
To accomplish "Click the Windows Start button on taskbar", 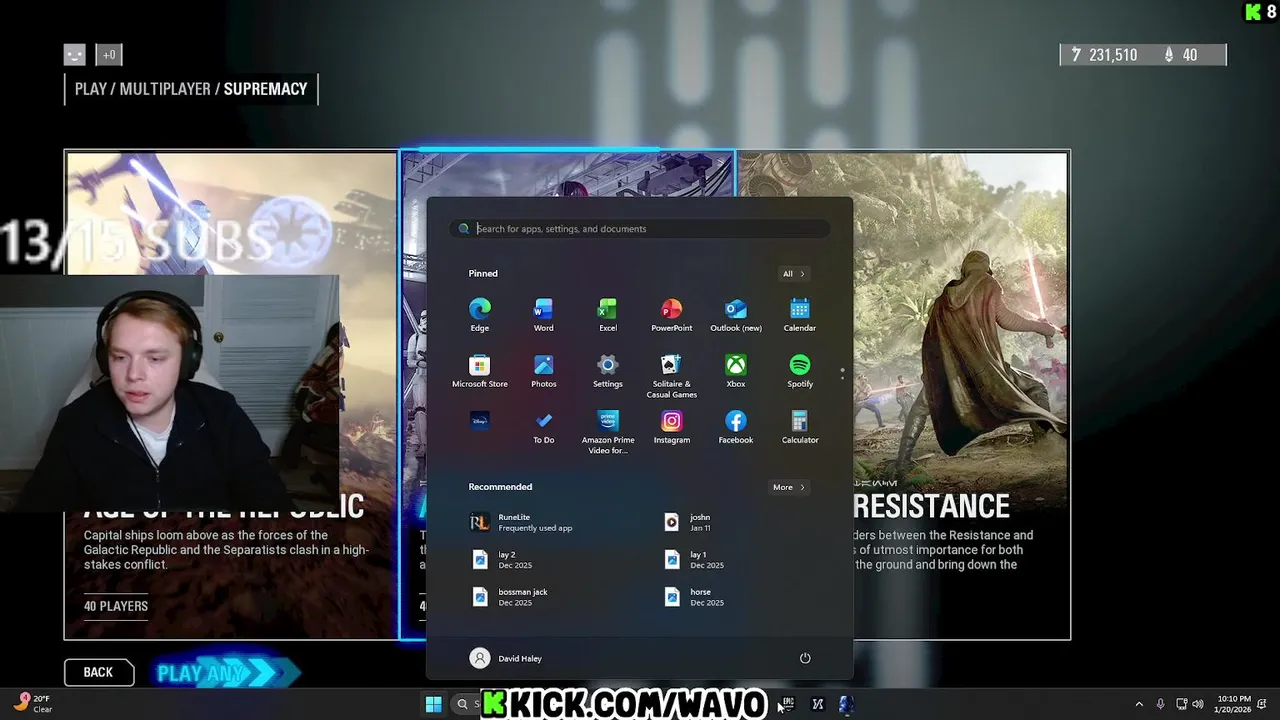I will [x=433, y=704].
